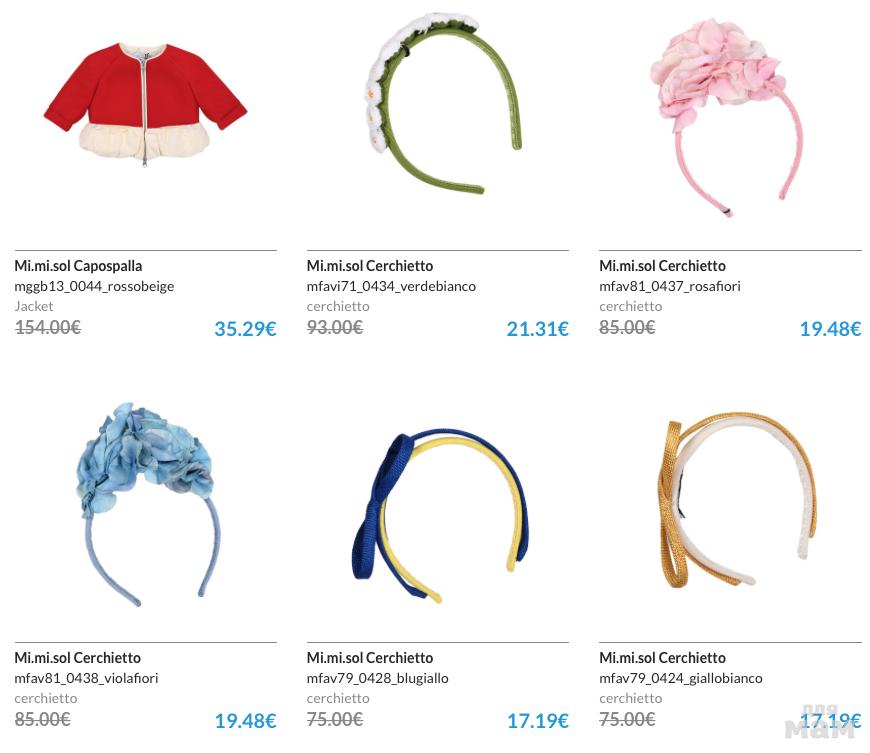
Task: Open the green headband with white flowers
Action: point(443,104)
